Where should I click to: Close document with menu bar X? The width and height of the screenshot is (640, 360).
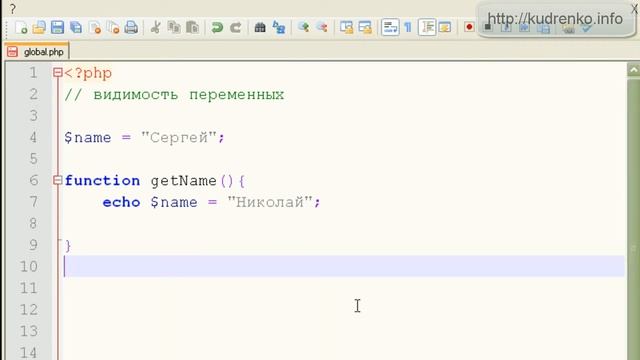[x=635, y=9]
